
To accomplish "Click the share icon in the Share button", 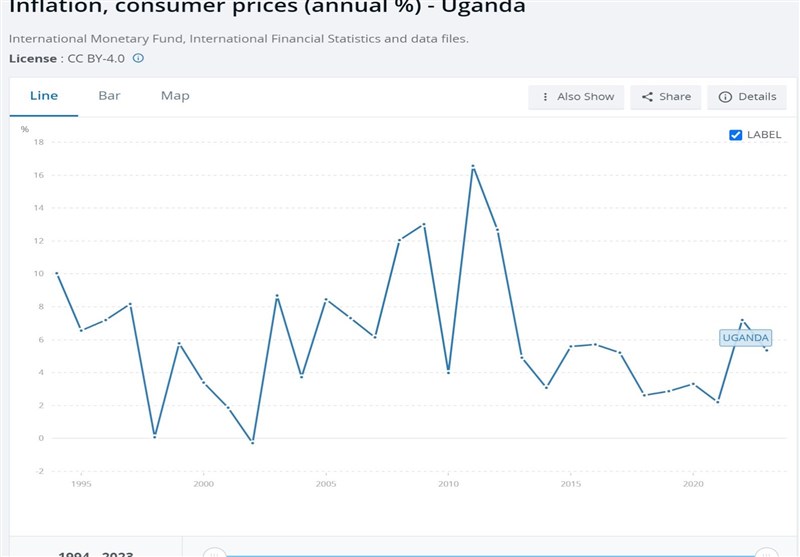I will coord(647,97).
